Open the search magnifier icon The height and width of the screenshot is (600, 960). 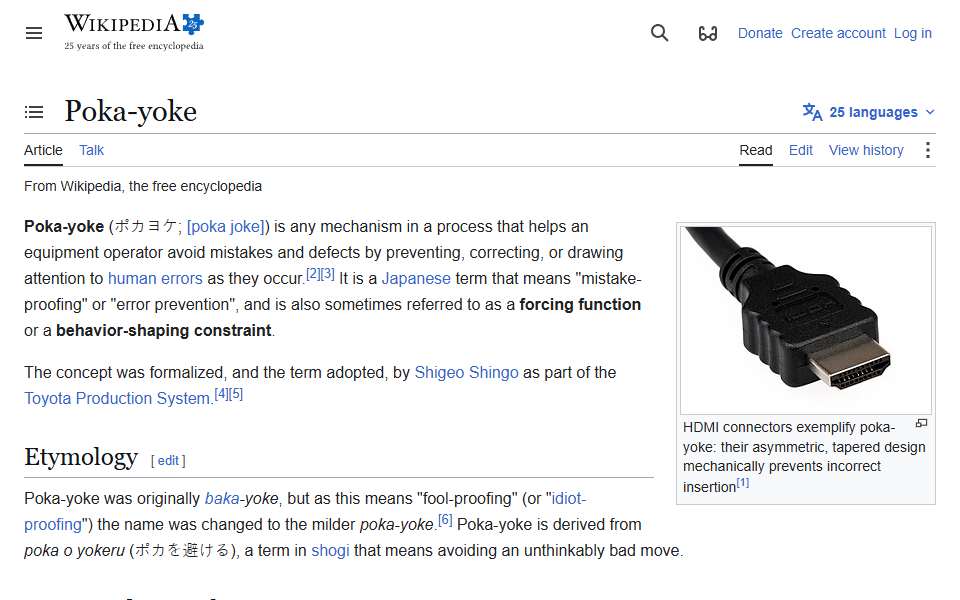pyautogui.click(x=659, y=32)
